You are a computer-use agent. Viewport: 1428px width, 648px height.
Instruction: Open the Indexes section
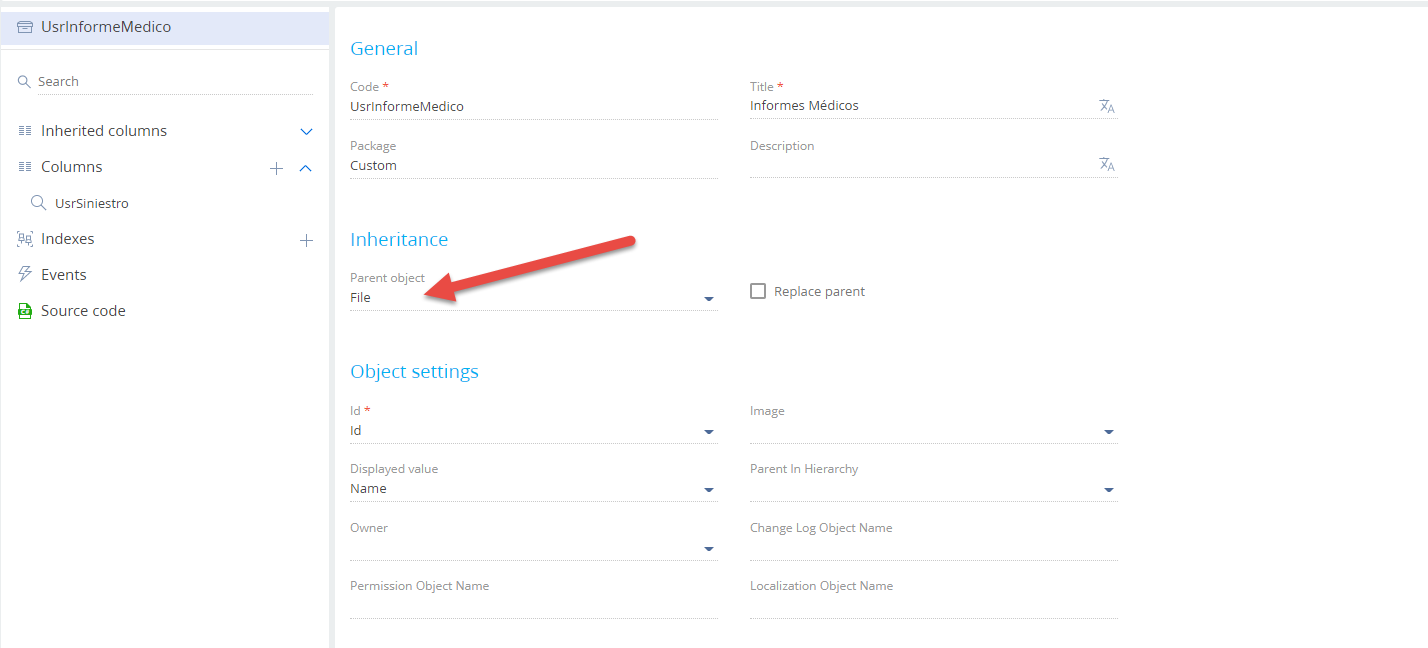tap(68, 239)
